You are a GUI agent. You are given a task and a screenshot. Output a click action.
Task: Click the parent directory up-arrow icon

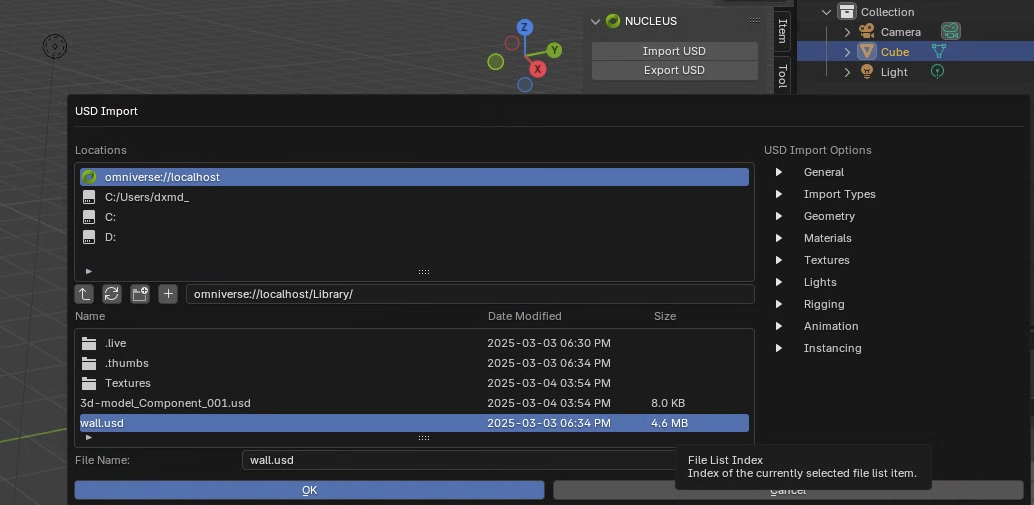[84, 294]
